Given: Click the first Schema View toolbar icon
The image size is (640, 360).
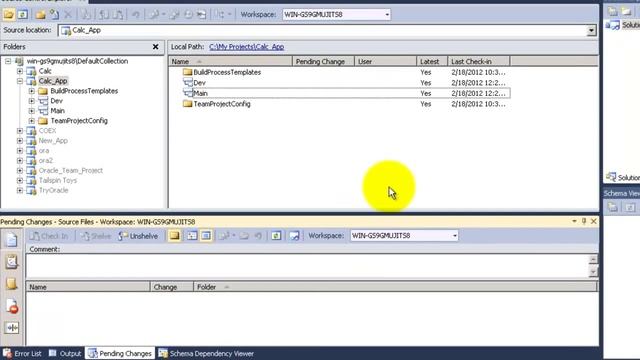Looking at the screenshot, I should coord(613,207).
